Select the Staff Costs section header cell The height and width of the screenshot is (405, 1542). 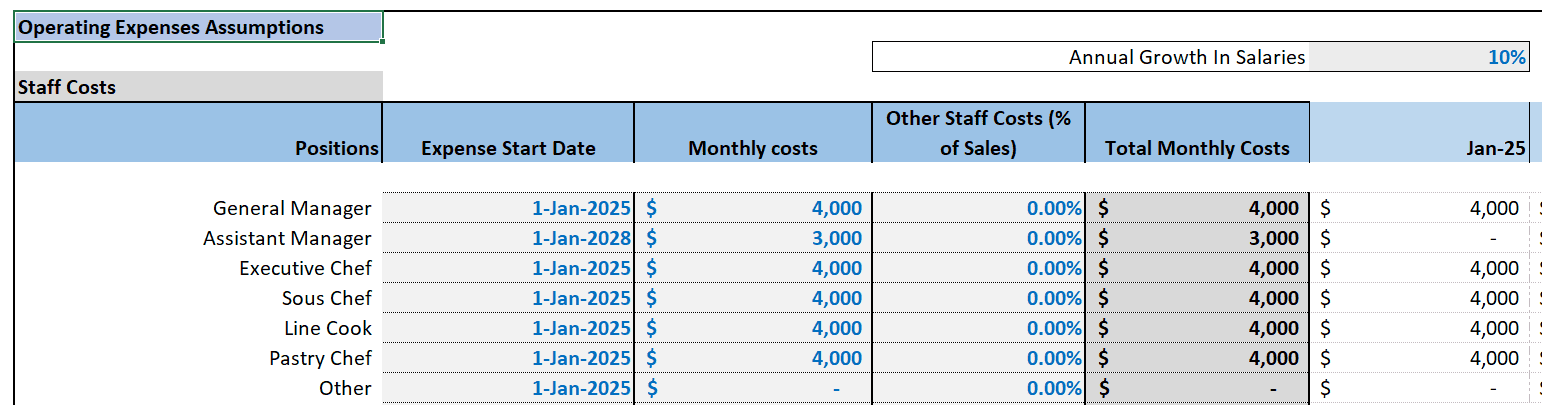point(198,87)
